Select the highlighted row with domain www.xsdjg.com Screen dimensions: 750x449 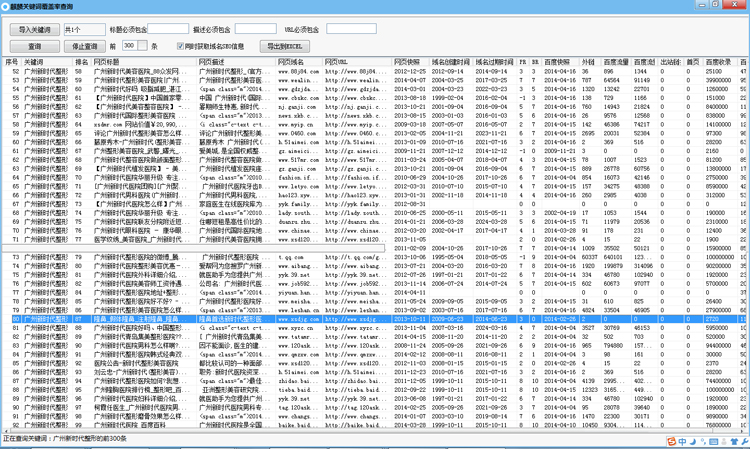click(374, 319)
